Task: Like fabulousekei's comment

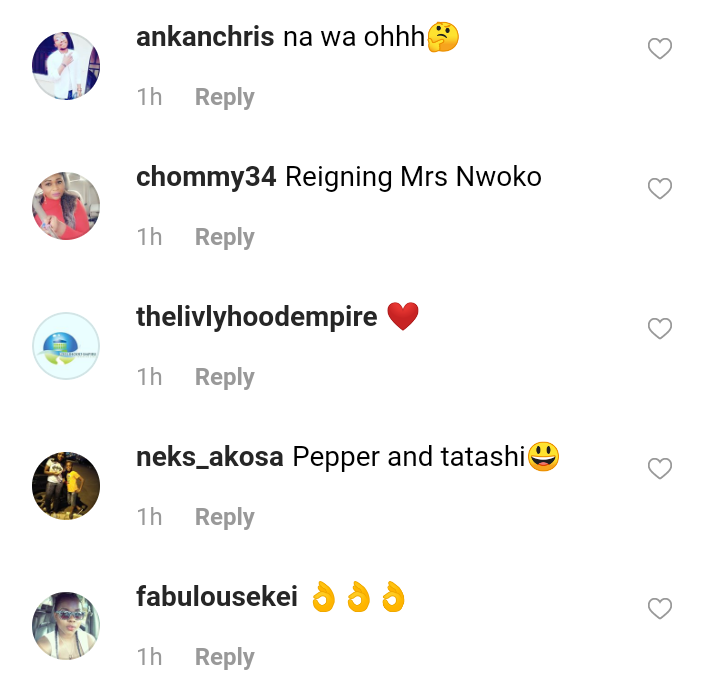Action: coord(660,608)
